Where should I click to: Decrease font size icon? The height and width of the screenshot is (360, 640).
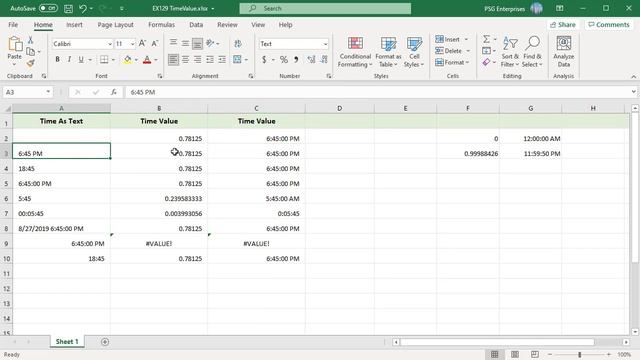[155, 43]
